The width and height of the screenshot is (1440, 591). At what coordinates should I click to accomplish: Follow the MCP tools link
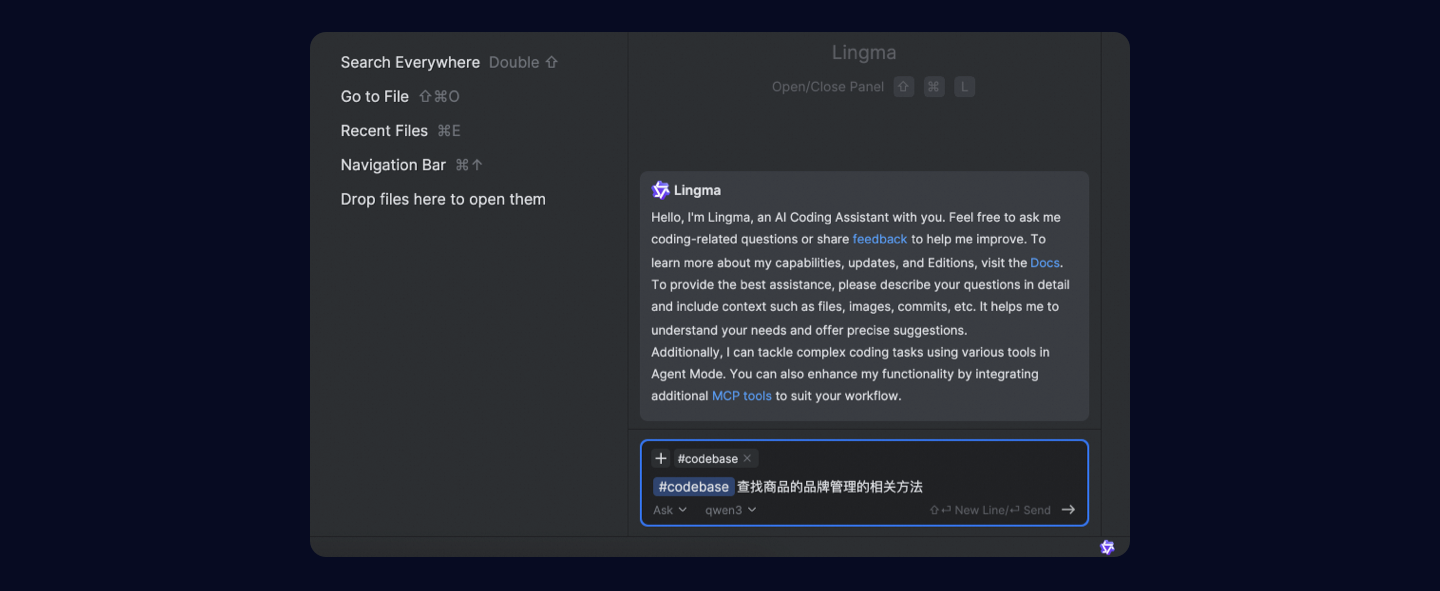click(x=741, y=396)
